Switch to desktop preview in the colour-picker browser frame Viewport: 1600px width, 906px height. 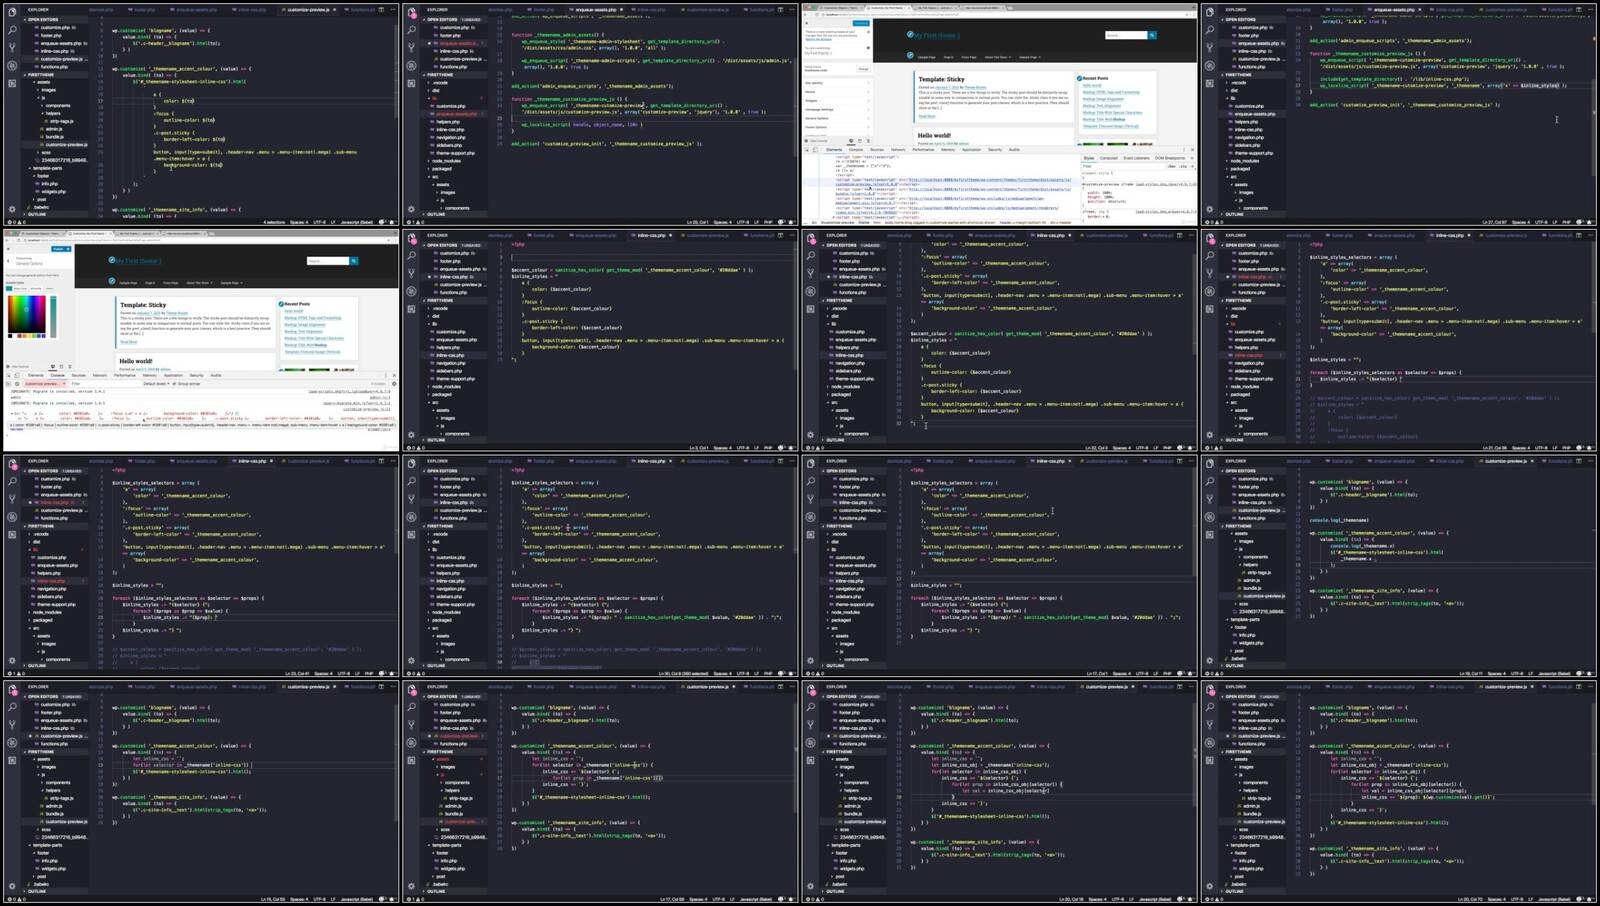pos(52,367)
